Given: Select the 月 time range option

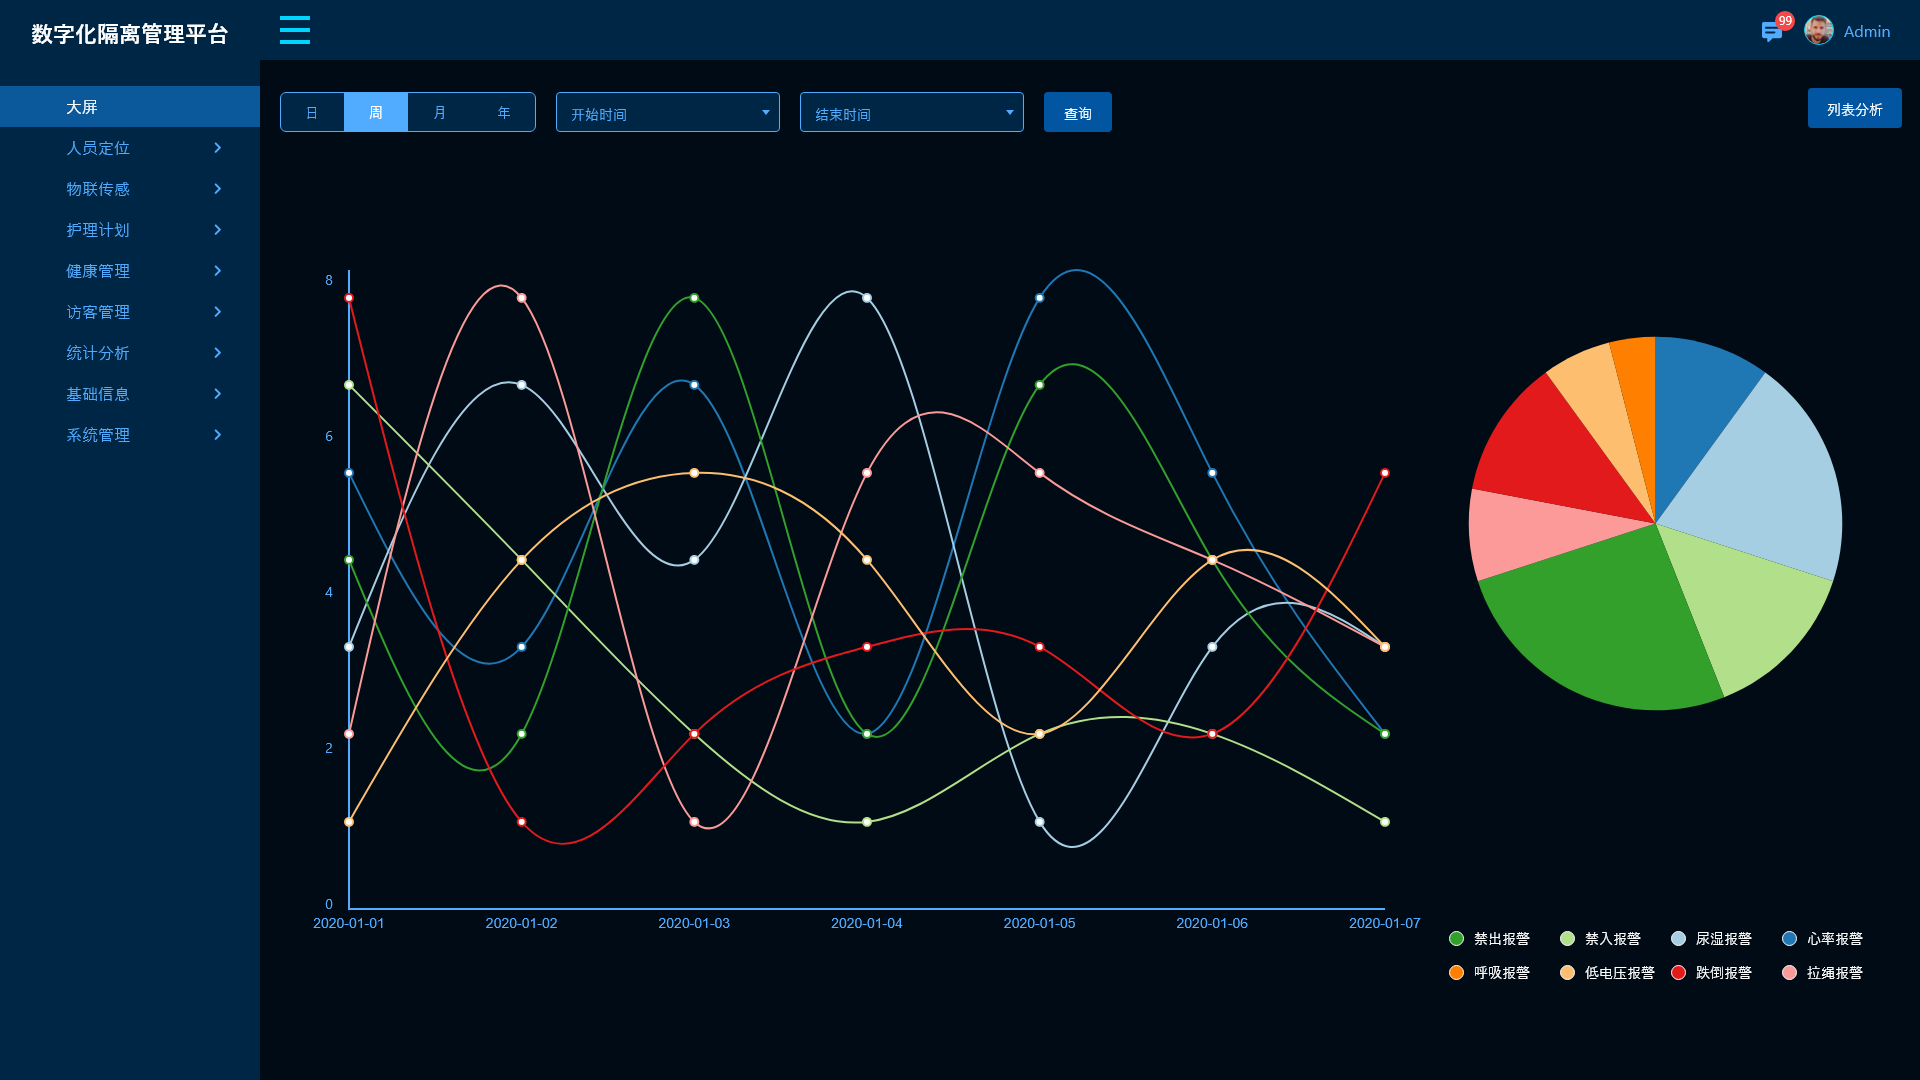Looking at the screenshot, I should [x=440, y=112].
